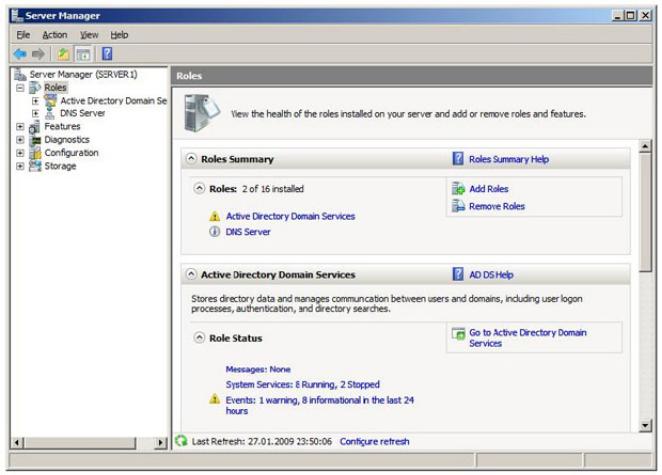Click the warning icon beside Events line
The height and width of the screenshot is (475, 662).
click(214, 399)
